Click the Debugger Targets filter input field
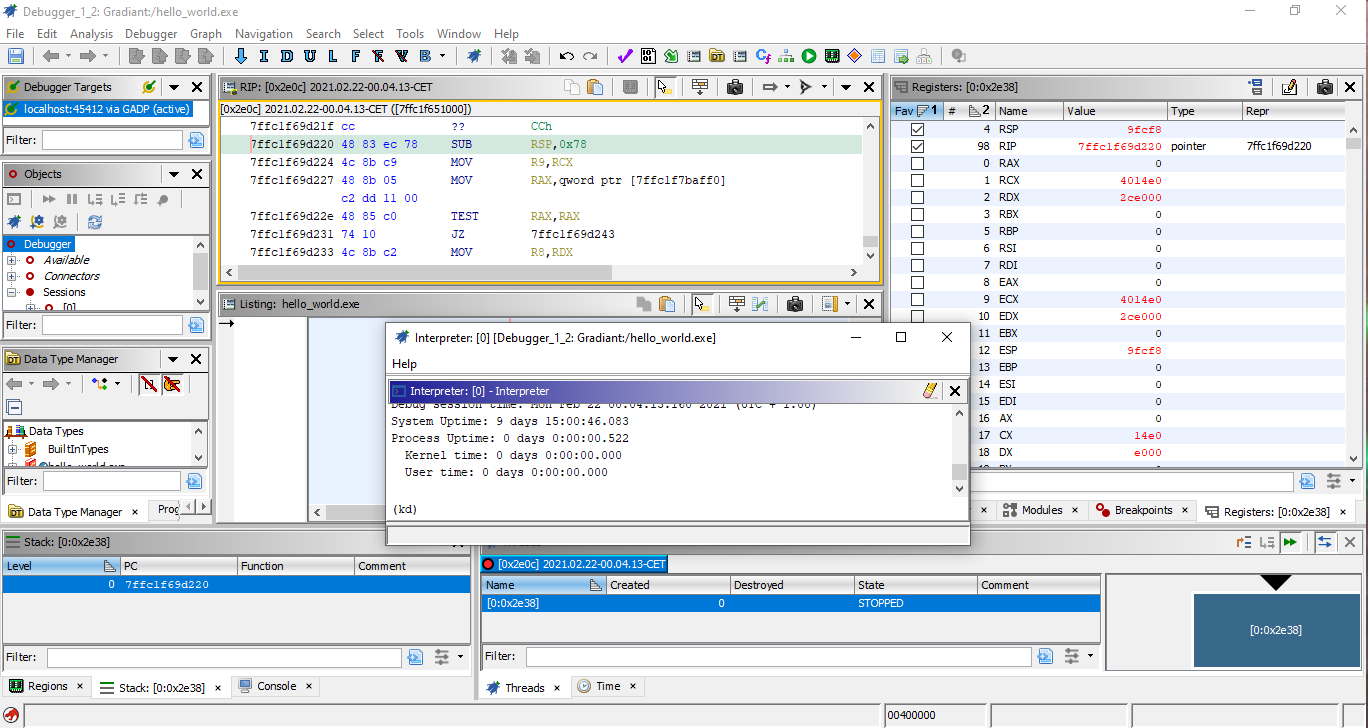Viewport: 1368px width, 728px height. [x=112, y=140]
